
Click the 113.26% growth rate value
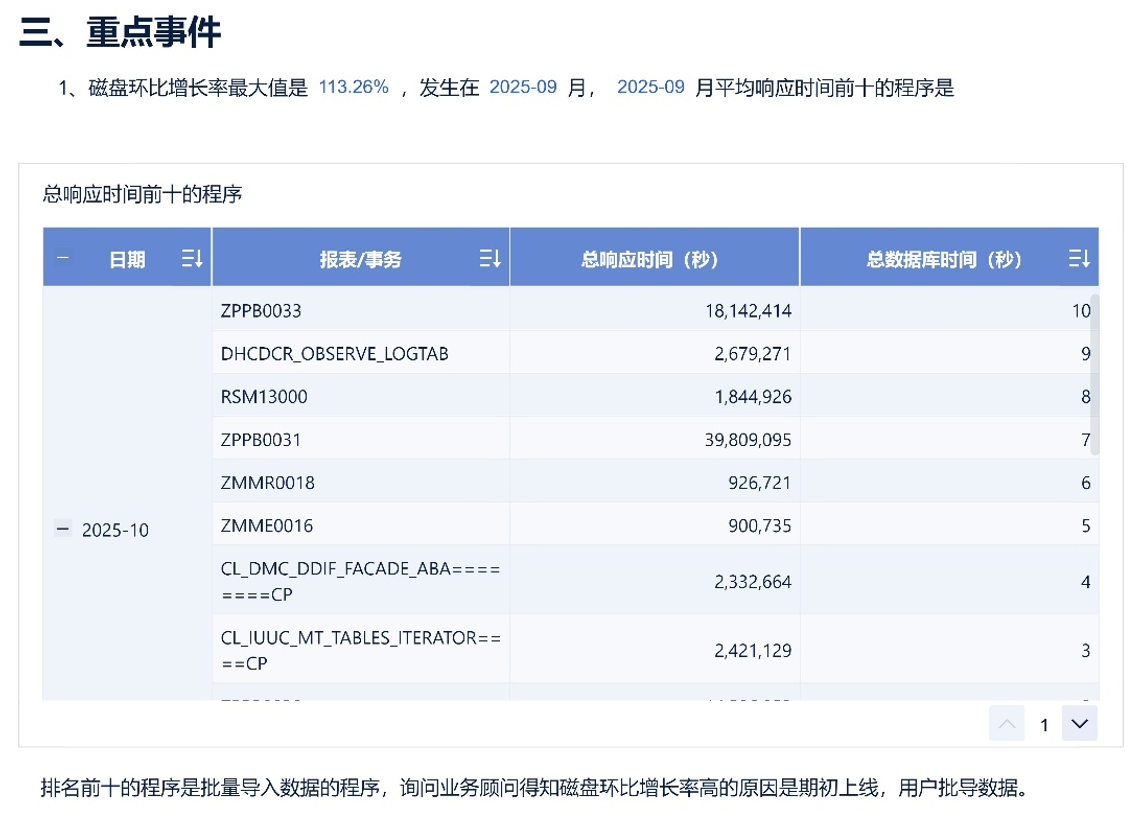(353, 87)
